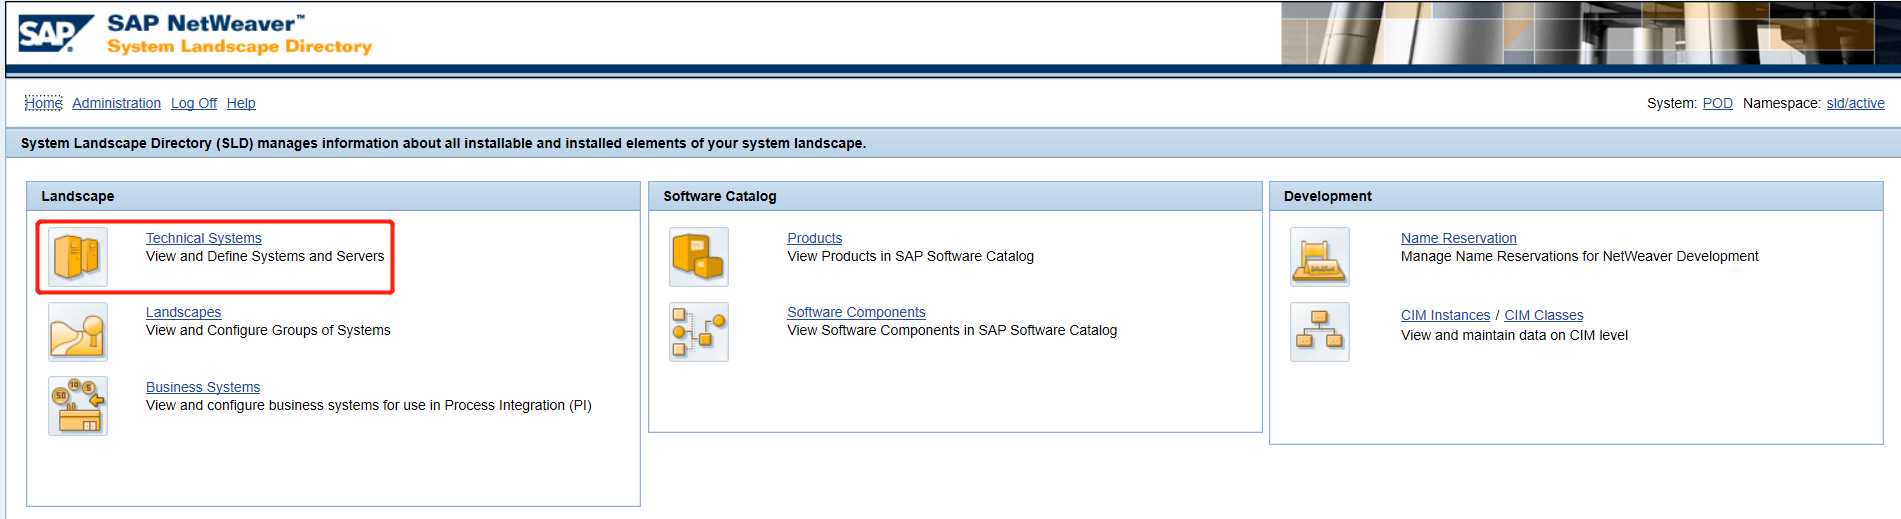1901x519 pixels.
Task: Open the Software Components link
Action: pyautogui.click(x=856, y=312)
